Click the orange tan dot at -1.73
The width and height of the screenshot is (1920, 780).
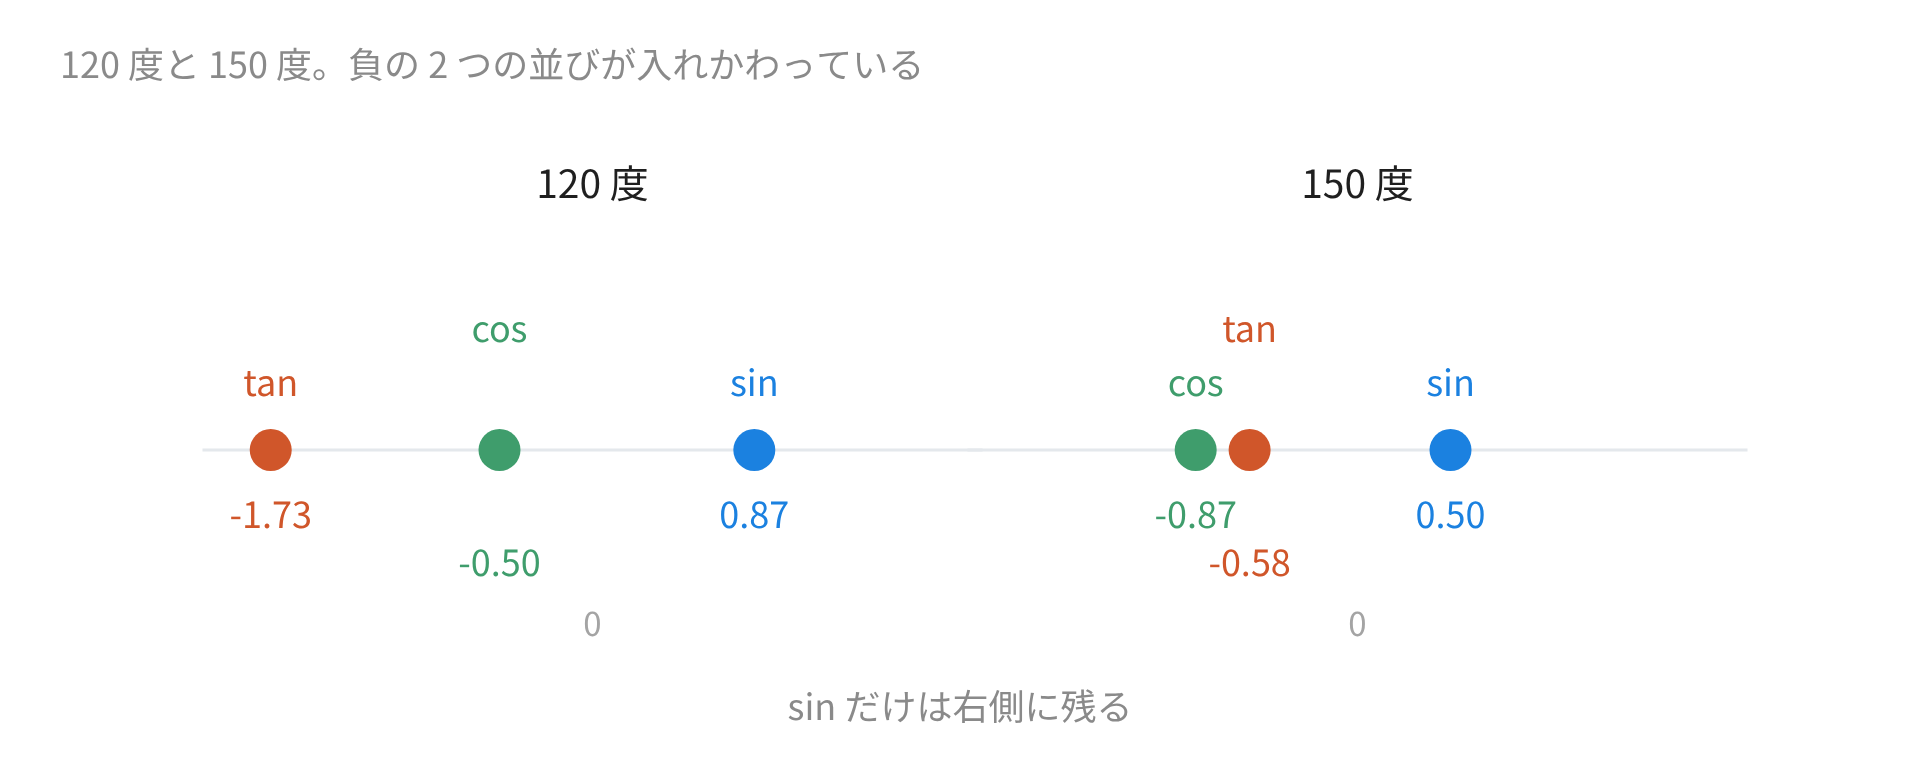tap(270, 450)
